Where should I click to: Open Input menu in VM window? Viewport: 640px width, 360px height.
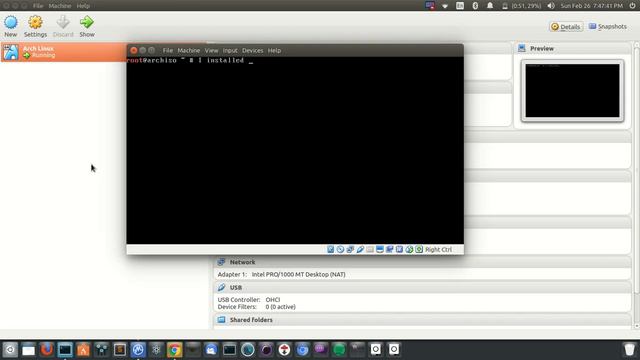click(x=230, y=50)
